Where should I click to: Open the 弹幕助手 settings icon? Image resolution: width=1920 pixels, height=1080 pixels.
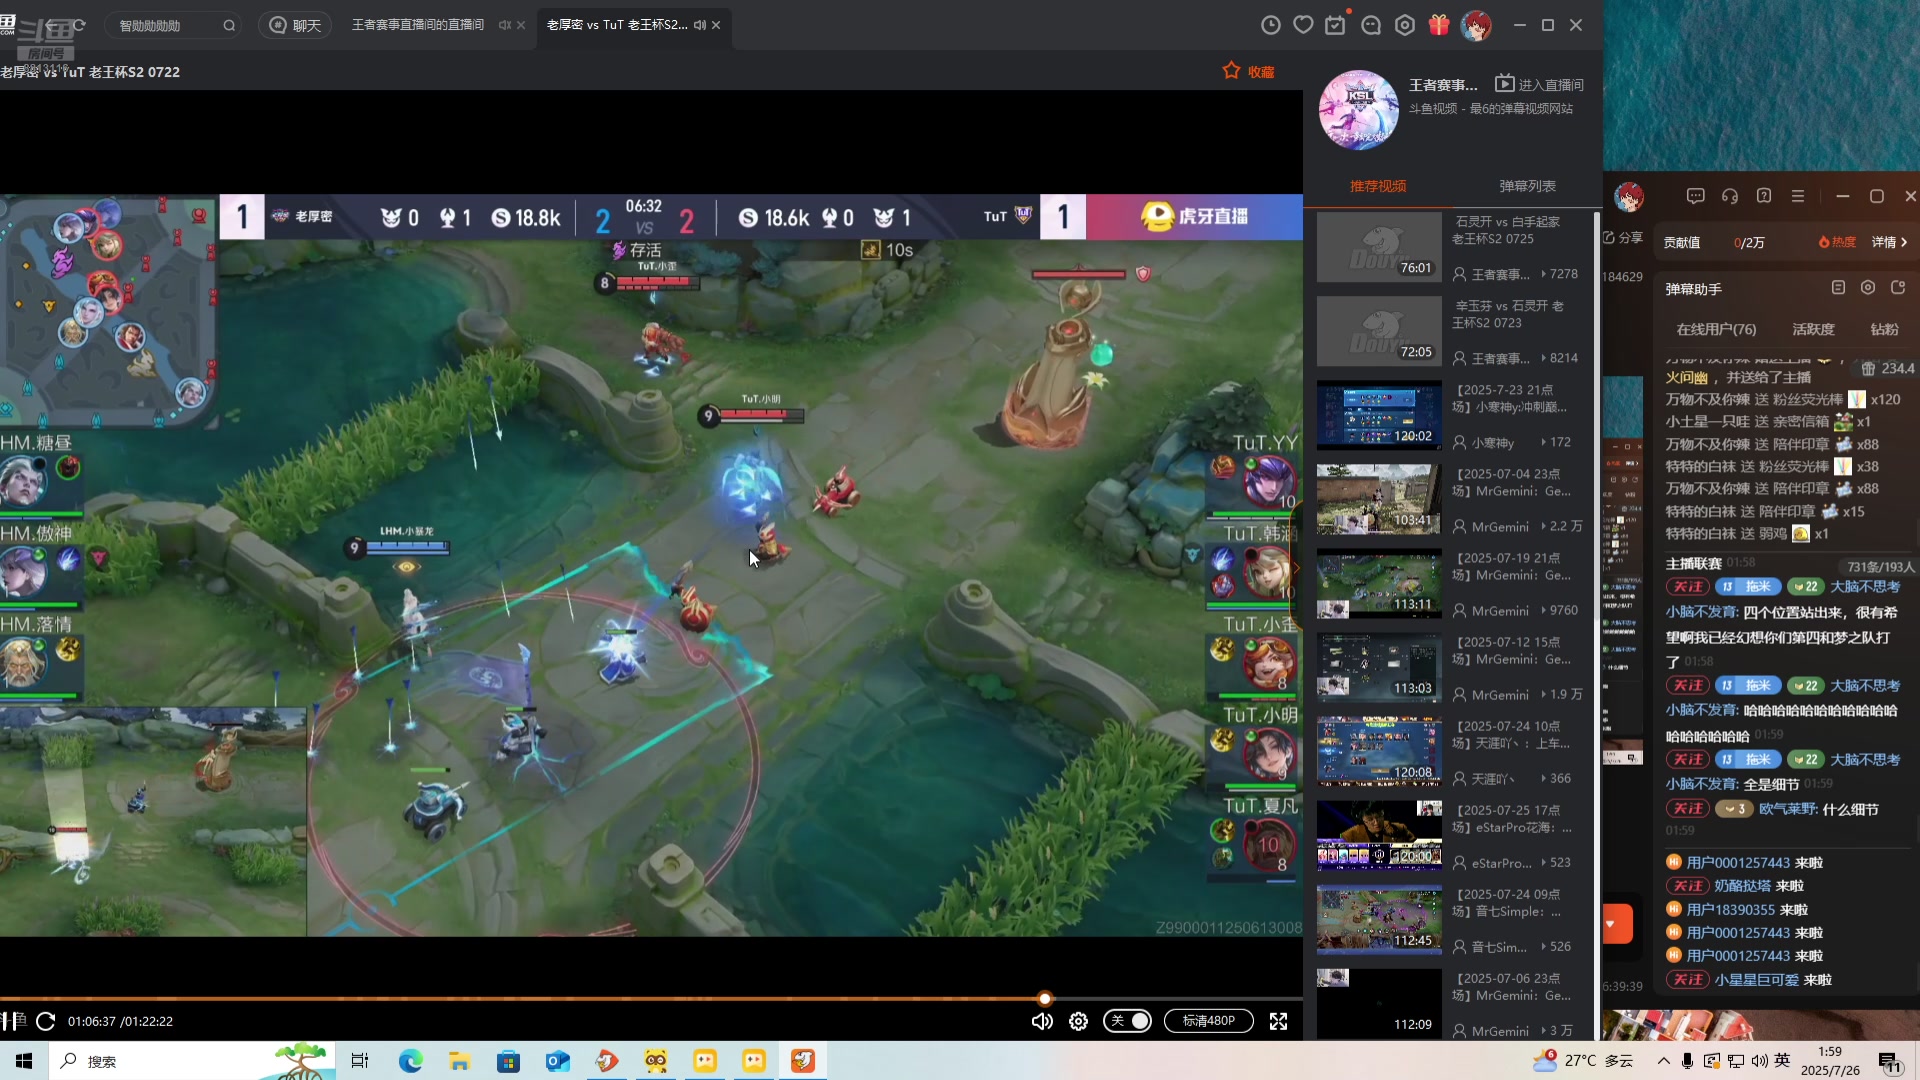click(1868, 288)
